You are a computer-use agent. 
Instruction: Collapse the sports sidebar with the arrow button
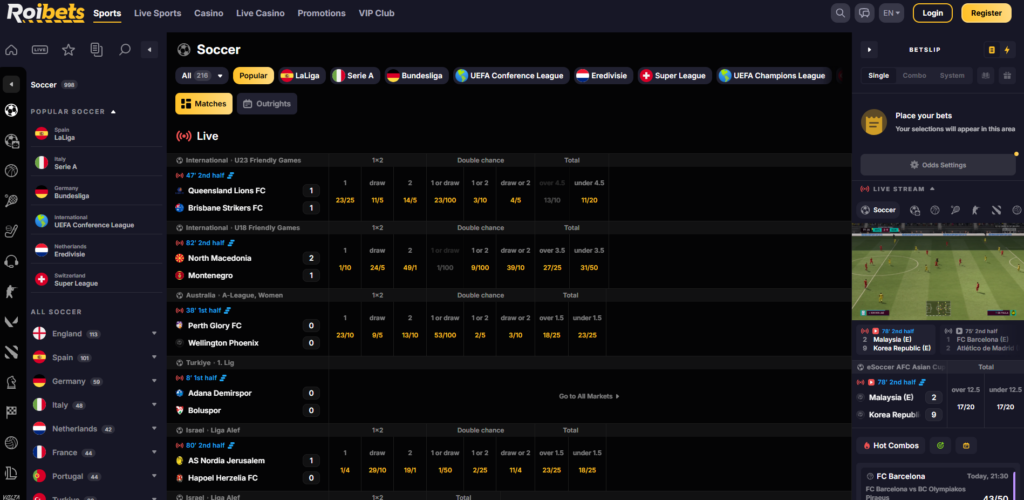pos(150,50)
